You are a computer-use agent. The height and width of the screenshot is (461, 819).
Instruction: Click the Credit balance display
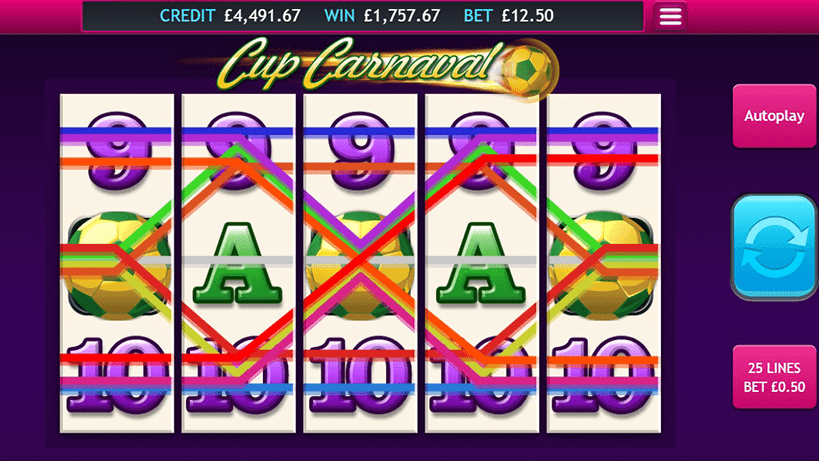click(x=230, y=16)
